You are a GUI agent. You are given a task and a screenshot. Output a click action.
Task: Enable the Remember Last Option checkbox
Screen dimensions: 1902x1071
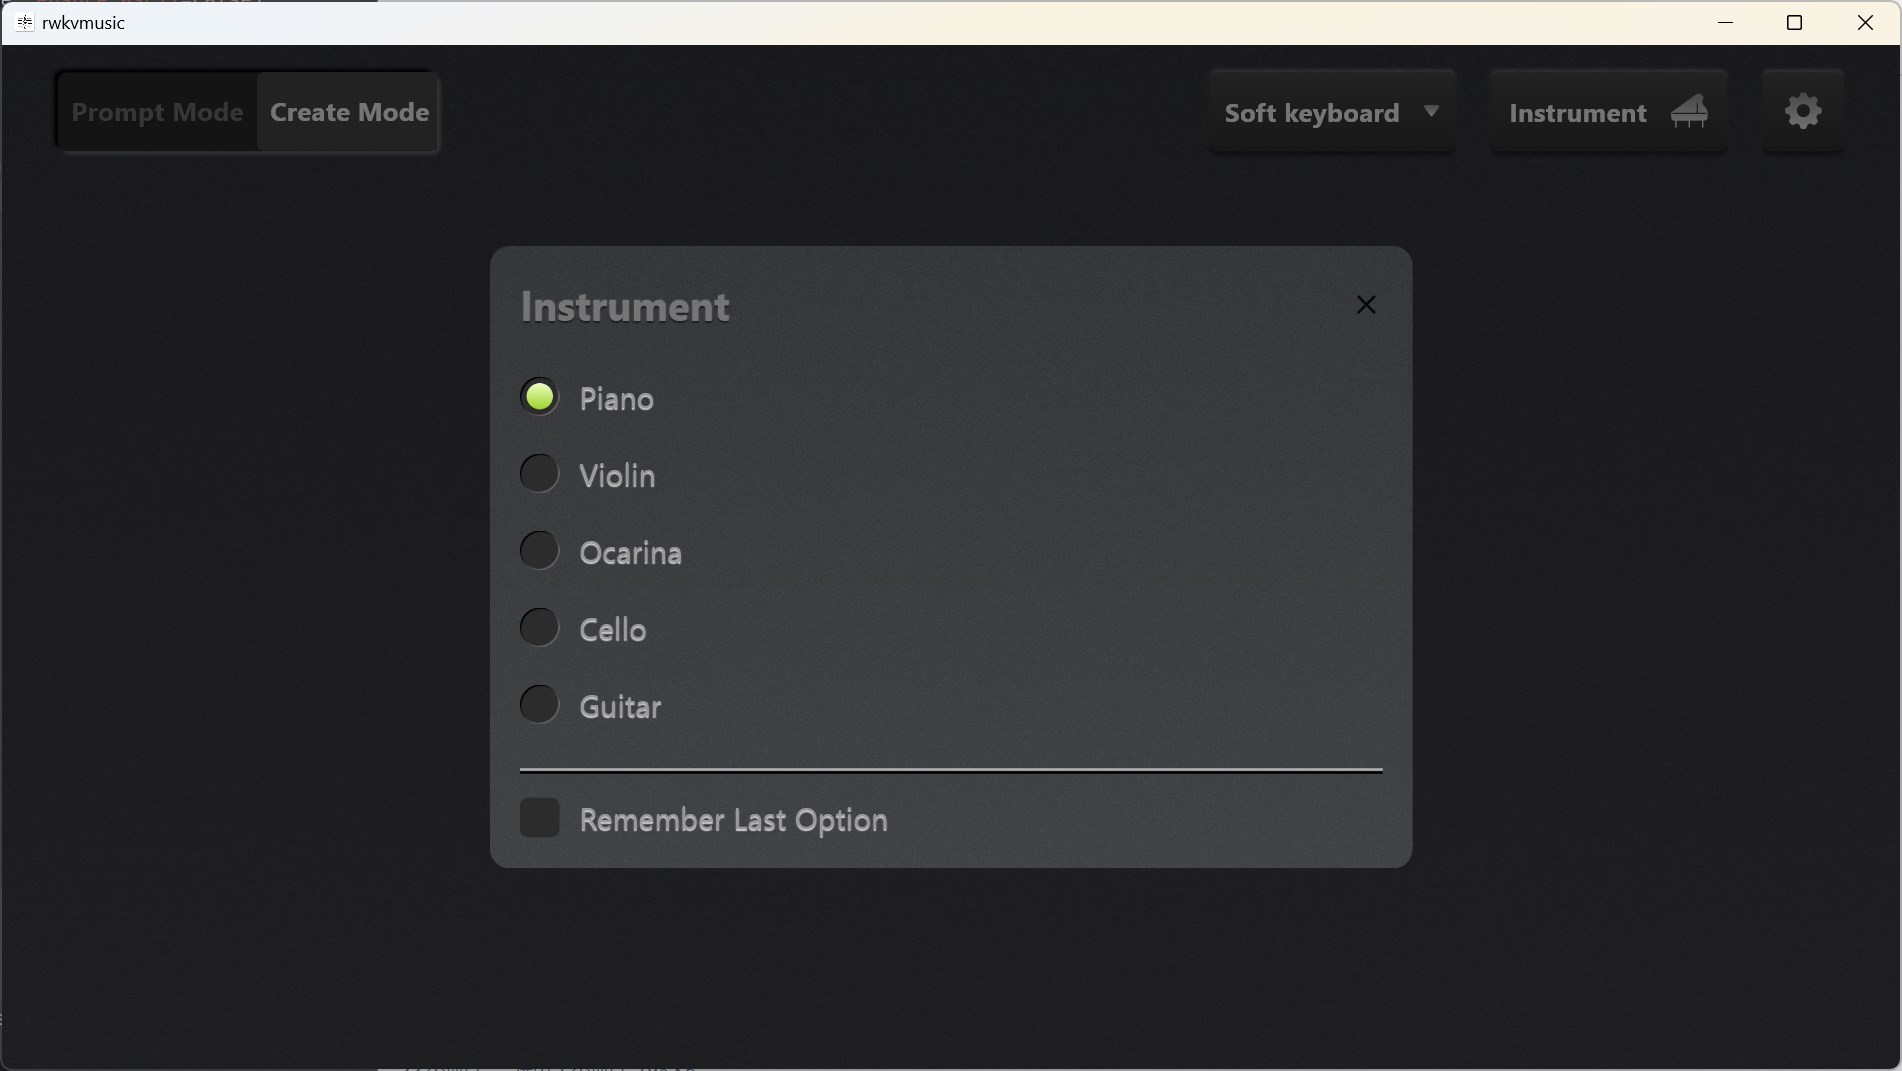tap(539, 818)
